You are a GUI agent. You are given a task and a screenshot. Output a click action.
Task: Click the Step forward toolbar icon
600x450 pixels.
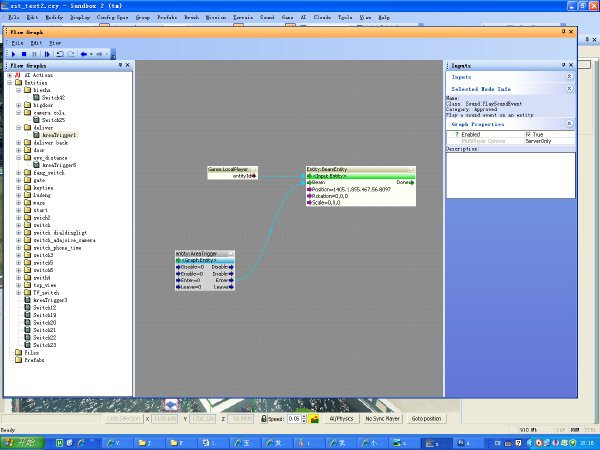pyautogui.click(x=47, y=54)
